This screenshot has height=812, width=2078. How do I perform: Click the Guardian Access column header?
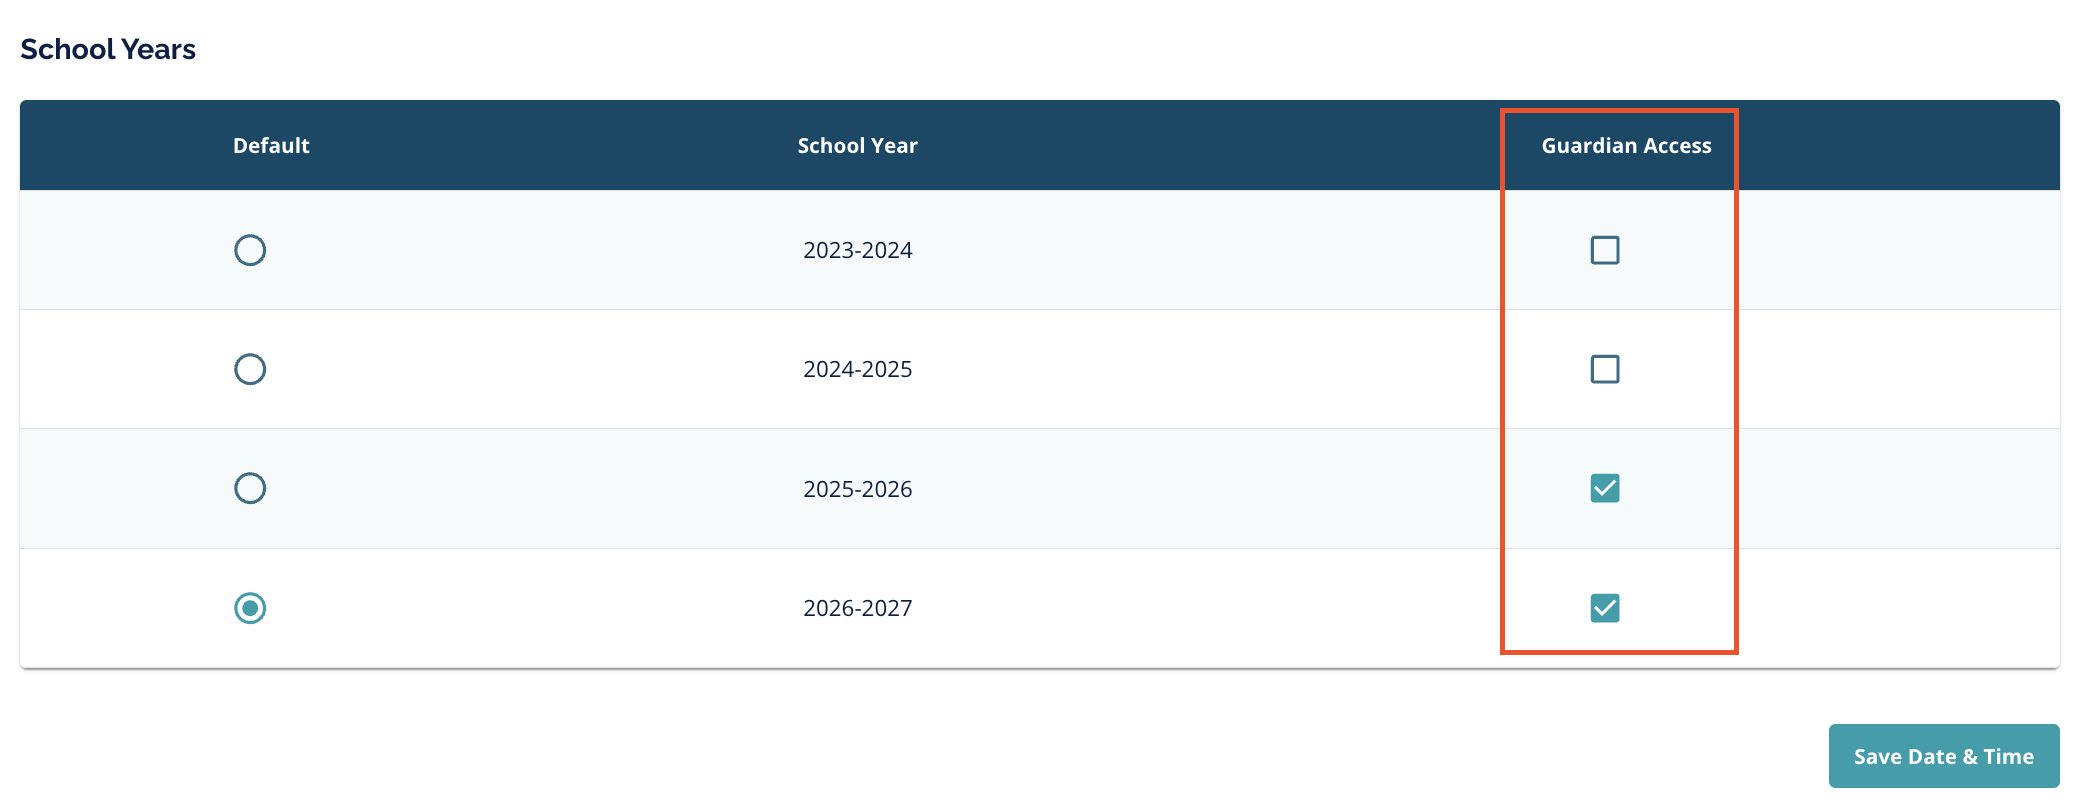click(x=1626, y=146)
